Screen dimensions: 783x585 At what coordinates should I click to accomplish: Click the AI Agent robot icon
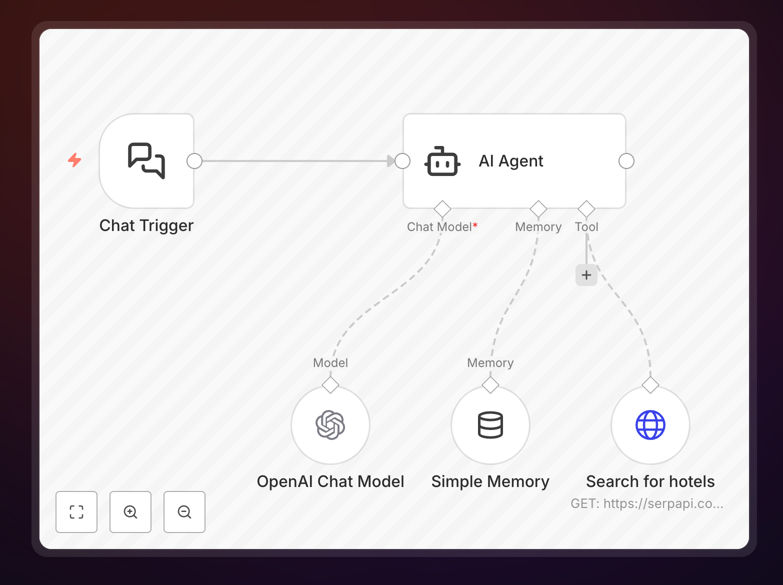[x=442, y=161]
